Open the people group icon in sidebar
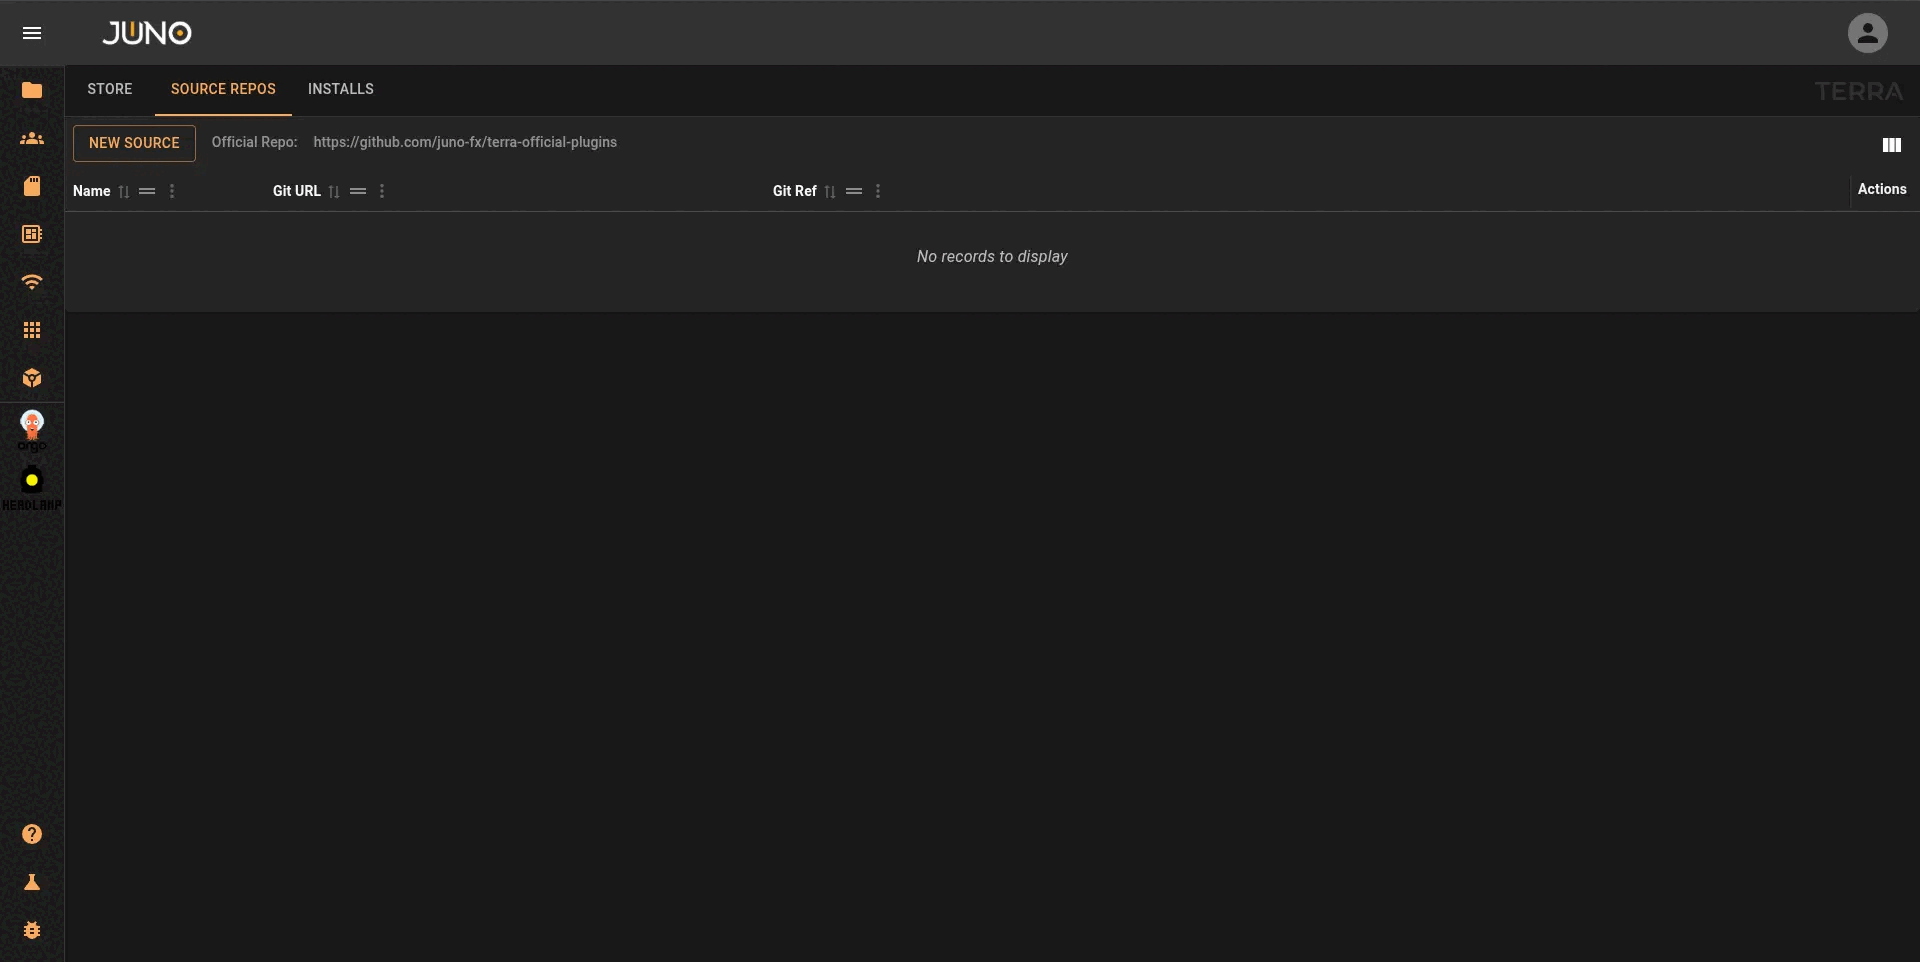Screen dimensions: 1920x962 (x=32, y=138)
